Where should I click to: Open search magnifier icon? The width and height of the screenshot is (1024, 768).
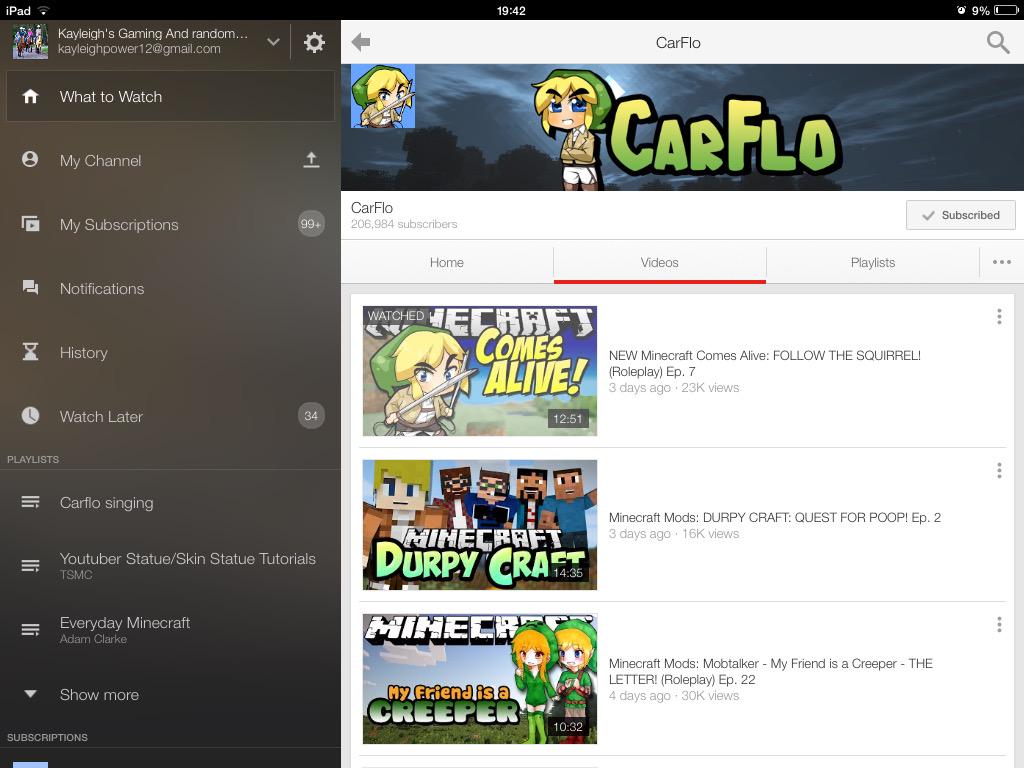point(998,42)
